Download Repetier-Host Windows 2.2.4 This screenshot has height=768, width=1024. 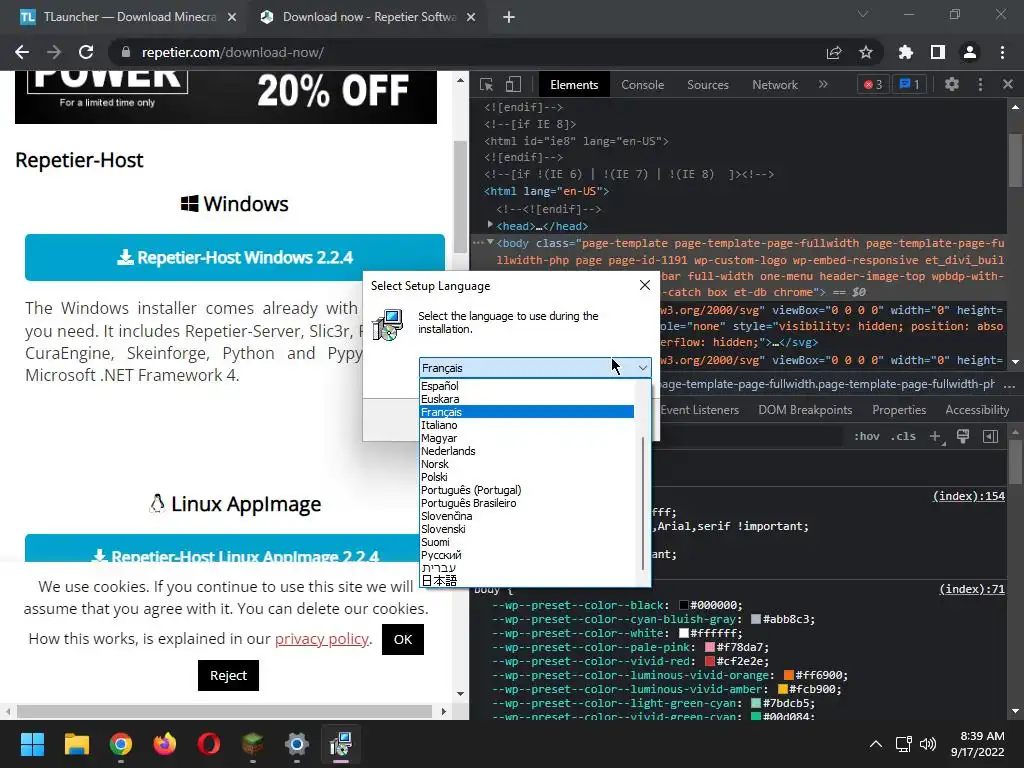(234, 257)
